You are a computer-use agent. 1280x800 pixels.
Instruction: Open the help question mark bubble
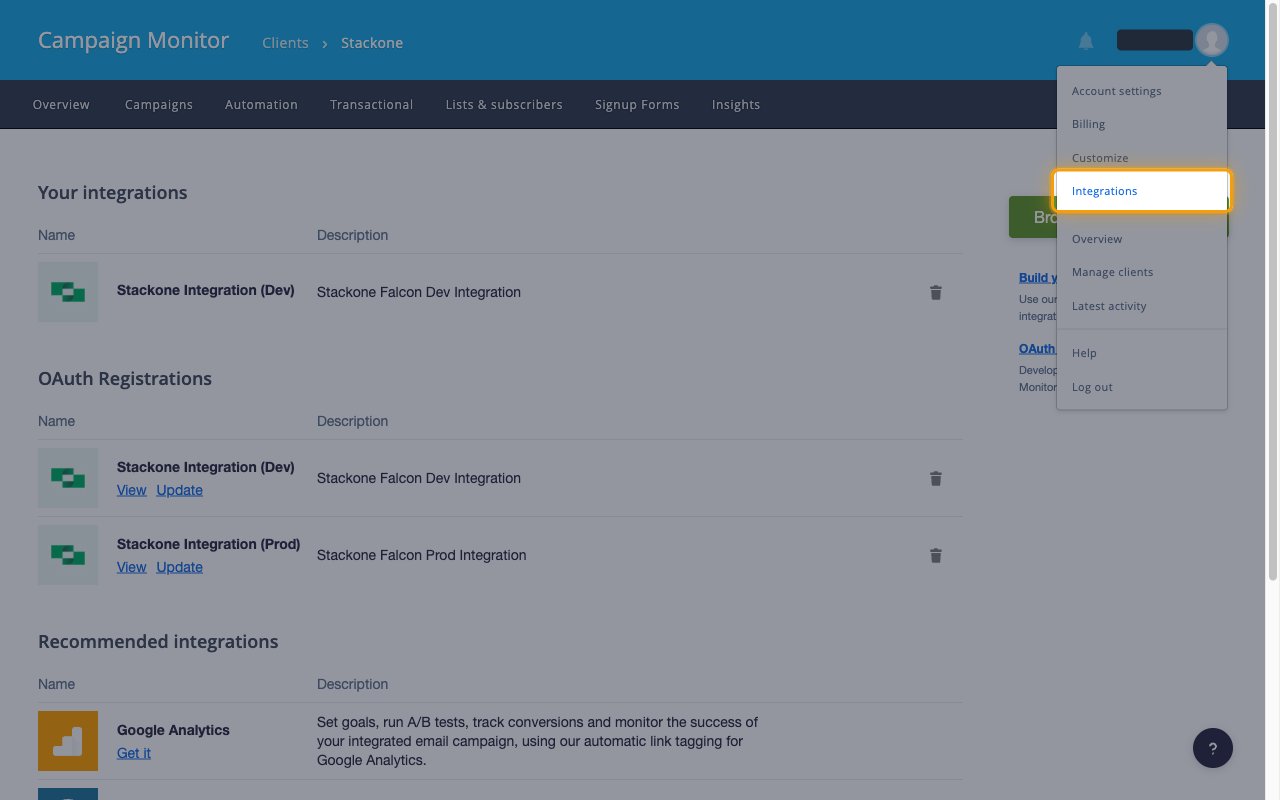1213,748
